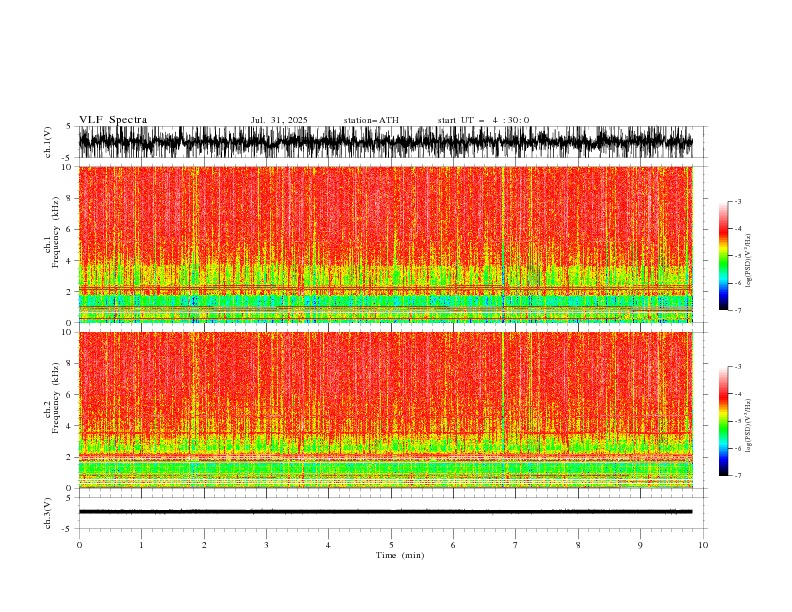Click the ch.1 PSD color scale bar
This screenshot has height=612, width=792.
coord(723,256)
